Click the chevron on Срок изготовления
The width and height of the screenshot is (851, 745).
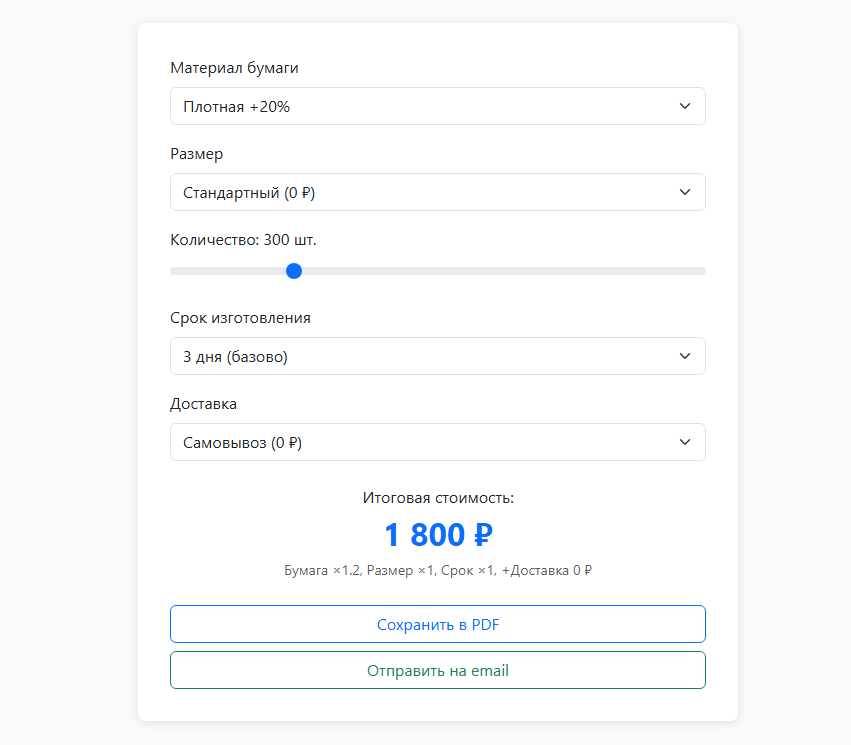(686, 355)
